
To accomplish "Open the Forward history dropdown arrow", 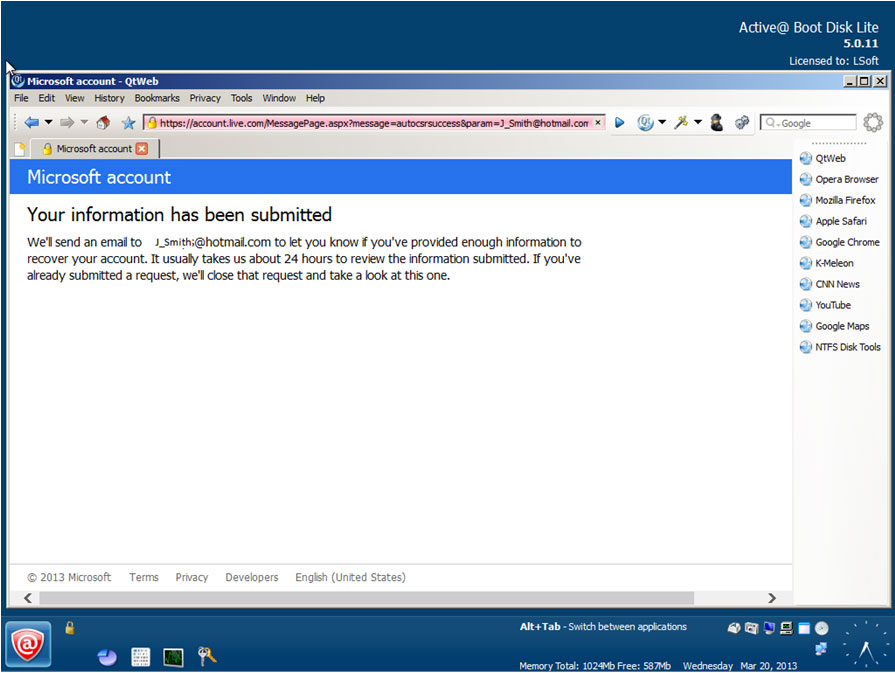I will (x=84, y=122).
